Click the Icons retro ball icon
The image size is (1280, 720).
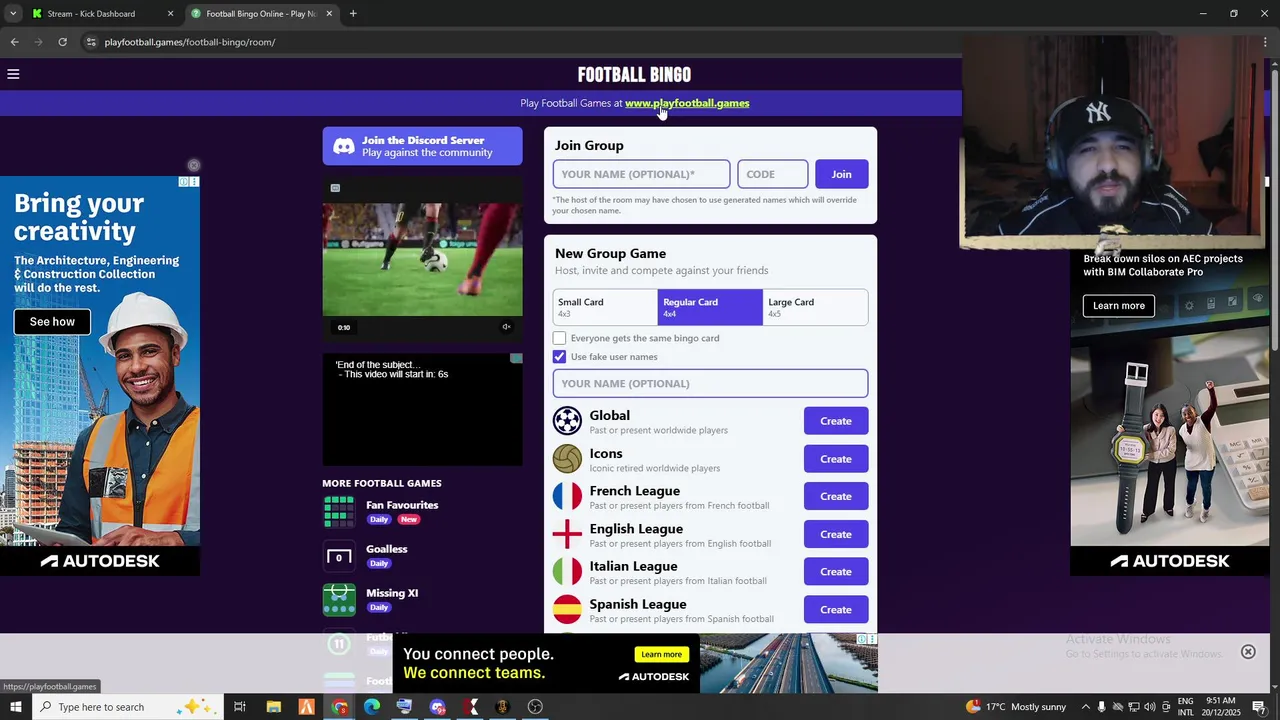coord(567,459)
